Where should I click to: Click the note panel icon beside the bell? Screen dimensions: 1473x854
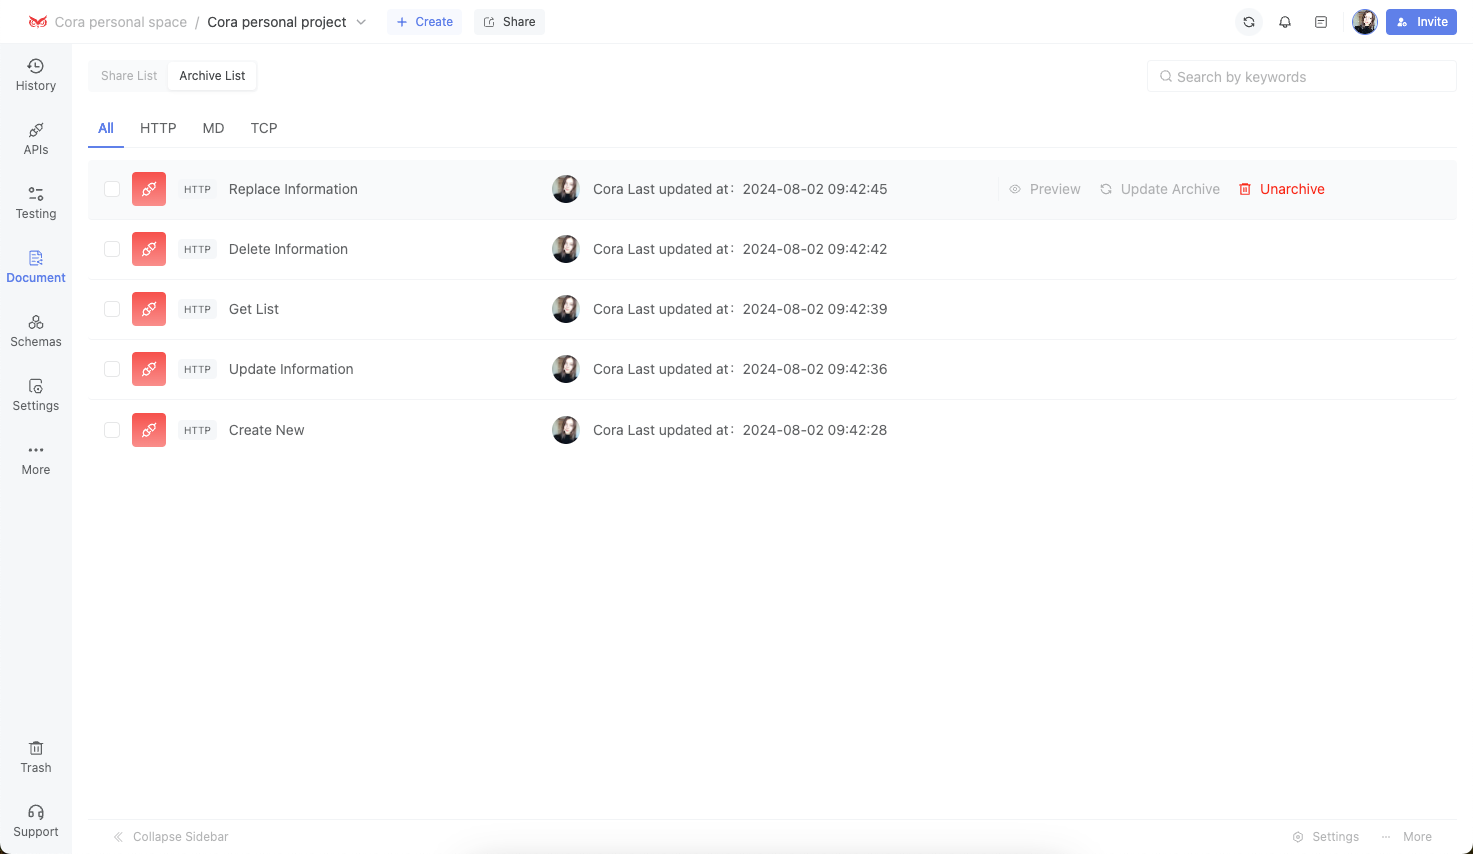click(1321, 22)
